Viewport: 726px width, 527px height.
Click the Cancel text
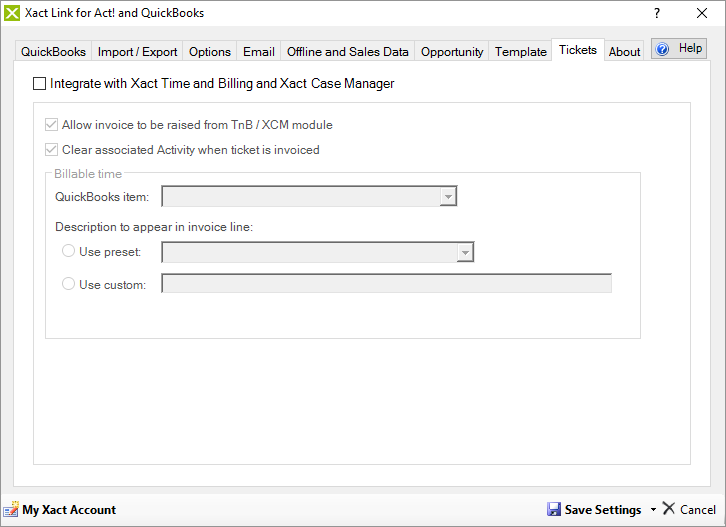pyautogui.click(x=698, y=509)
